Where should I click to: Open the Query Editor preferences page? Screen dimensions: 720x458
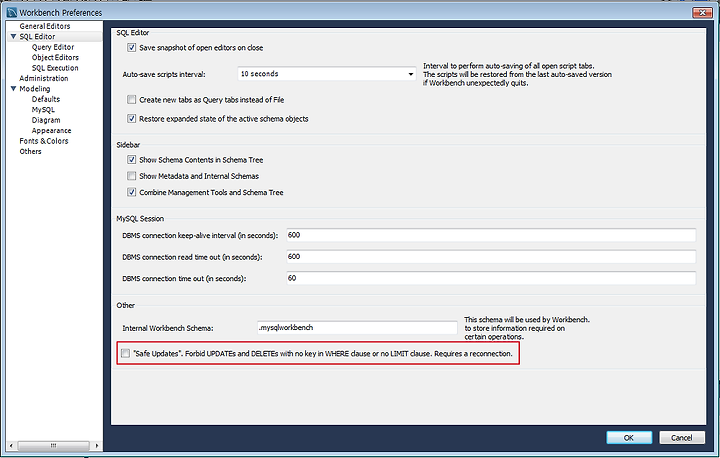coord(53,47)
